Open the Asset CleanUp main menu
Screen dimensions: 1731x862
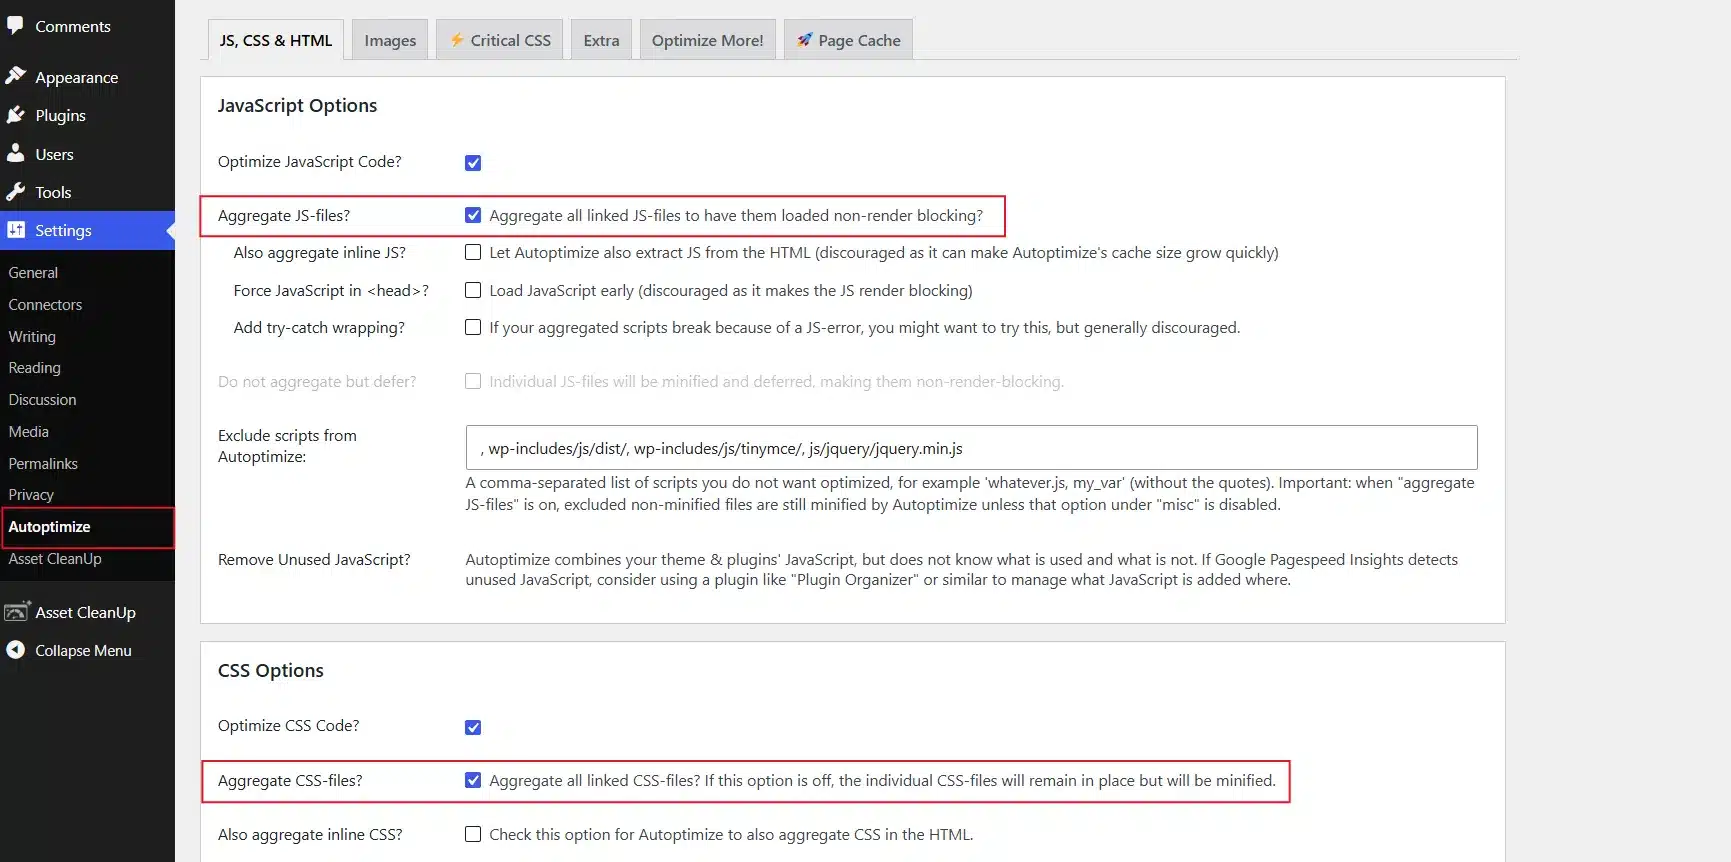pyautogui.click(x=87, y=612)
